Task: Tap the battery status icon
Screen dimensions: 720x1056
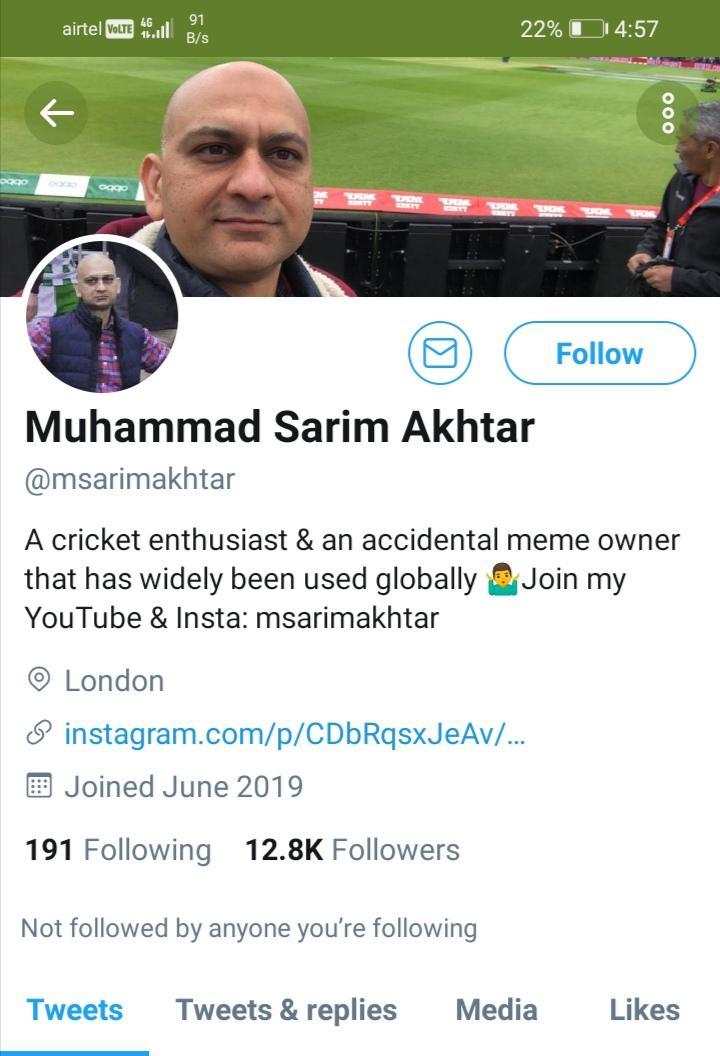Action: tap(587, 28)
